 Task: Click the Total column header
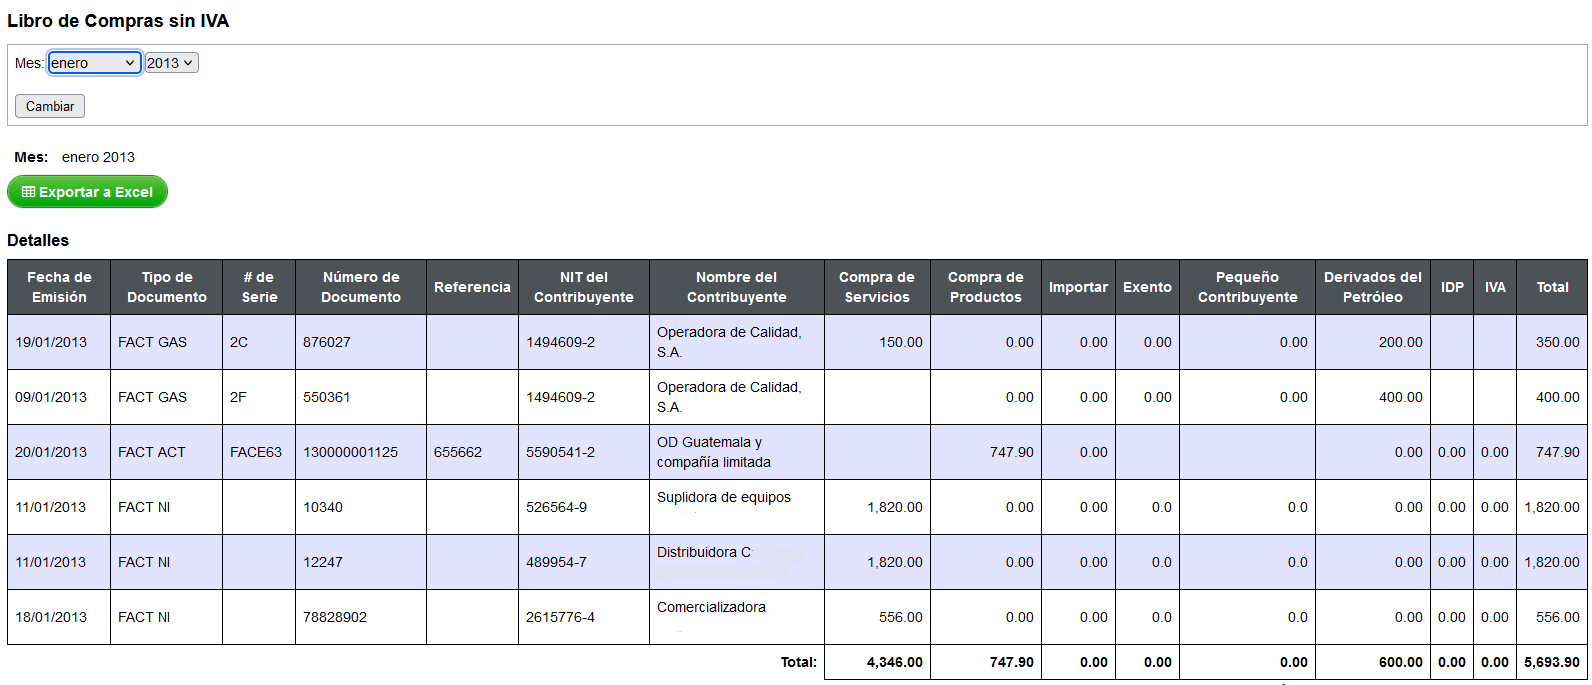point(1552,287)
